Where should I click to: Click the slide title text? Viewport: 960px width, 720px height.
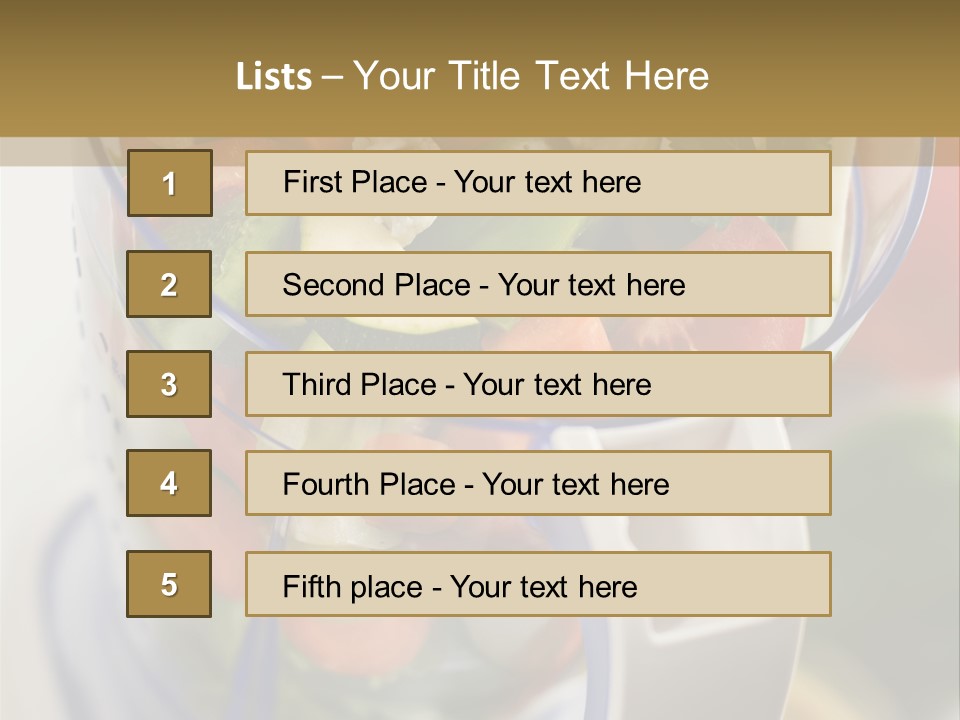click(x=473, y=76)
